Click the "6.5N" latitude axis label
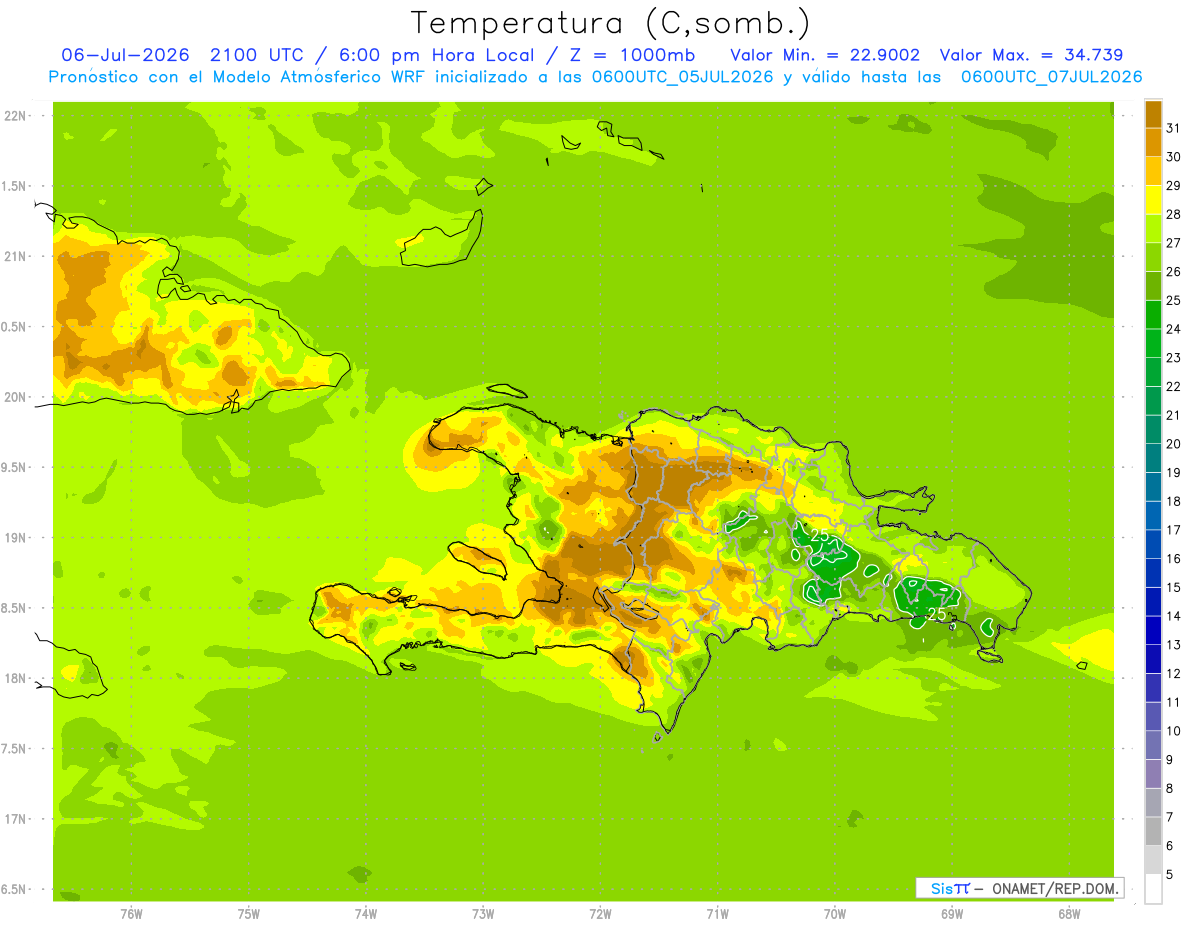Screen dimensions: 1200x927 click(15, 889)
